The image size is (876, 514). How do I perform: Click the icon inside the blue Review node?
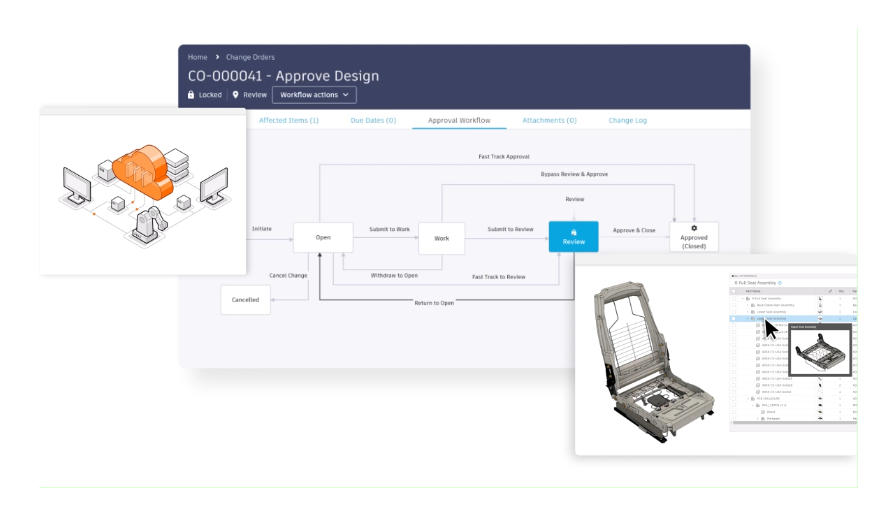574,232
